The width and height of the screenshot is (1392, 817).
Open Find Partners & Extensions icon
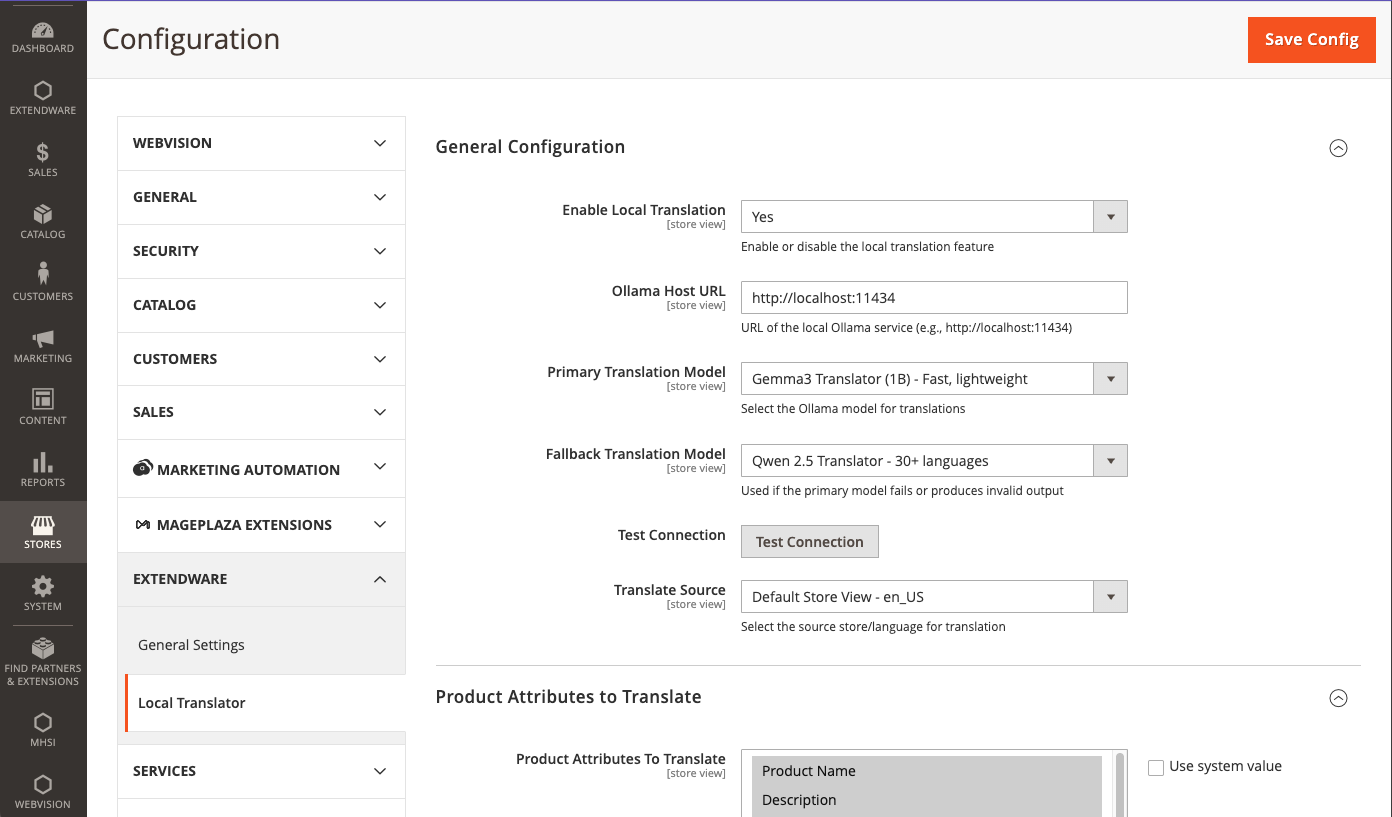pyautogui.click(x=43, y=658)
